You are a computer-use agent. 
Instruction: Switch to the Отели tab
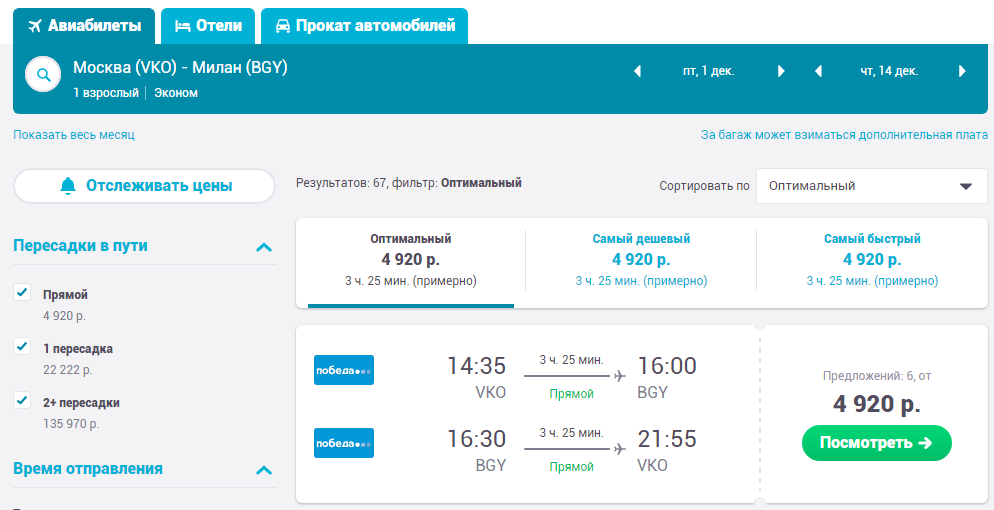tap(208, 26)
